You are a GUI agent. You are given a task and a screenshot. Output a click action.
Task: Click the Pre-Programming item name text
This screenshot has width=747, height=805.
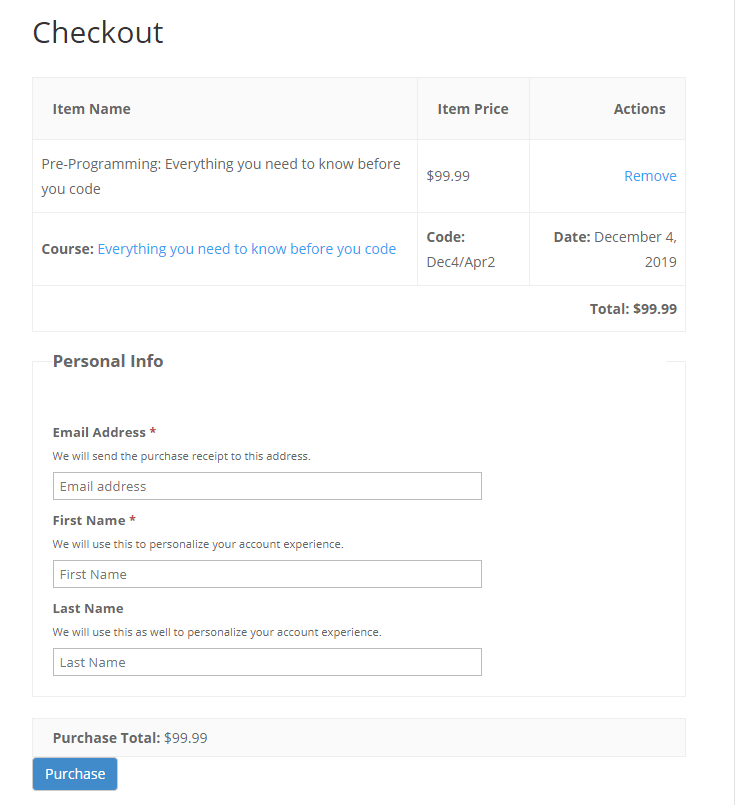[221, 176]
